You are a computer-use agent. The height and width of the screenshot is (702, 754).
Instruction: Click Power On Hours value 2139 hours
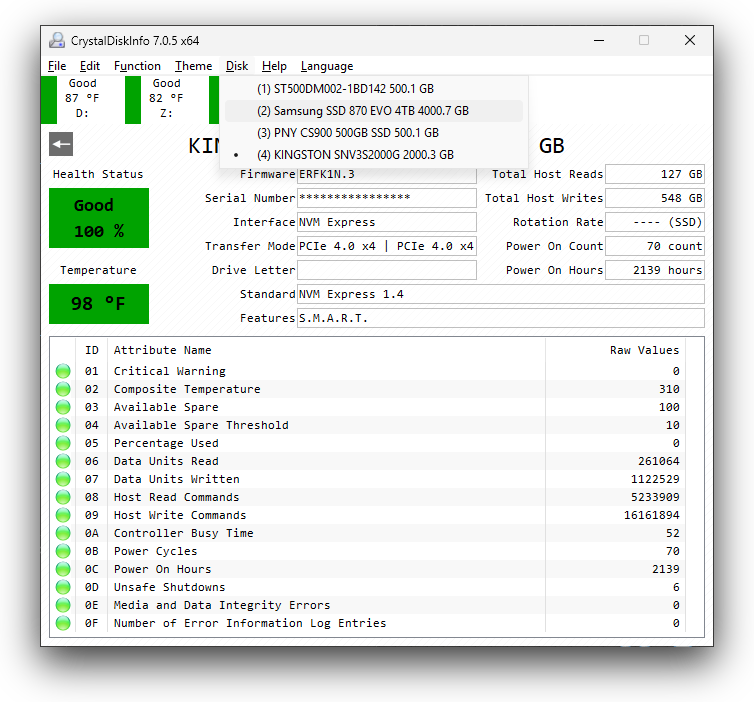tap(655, 270)
